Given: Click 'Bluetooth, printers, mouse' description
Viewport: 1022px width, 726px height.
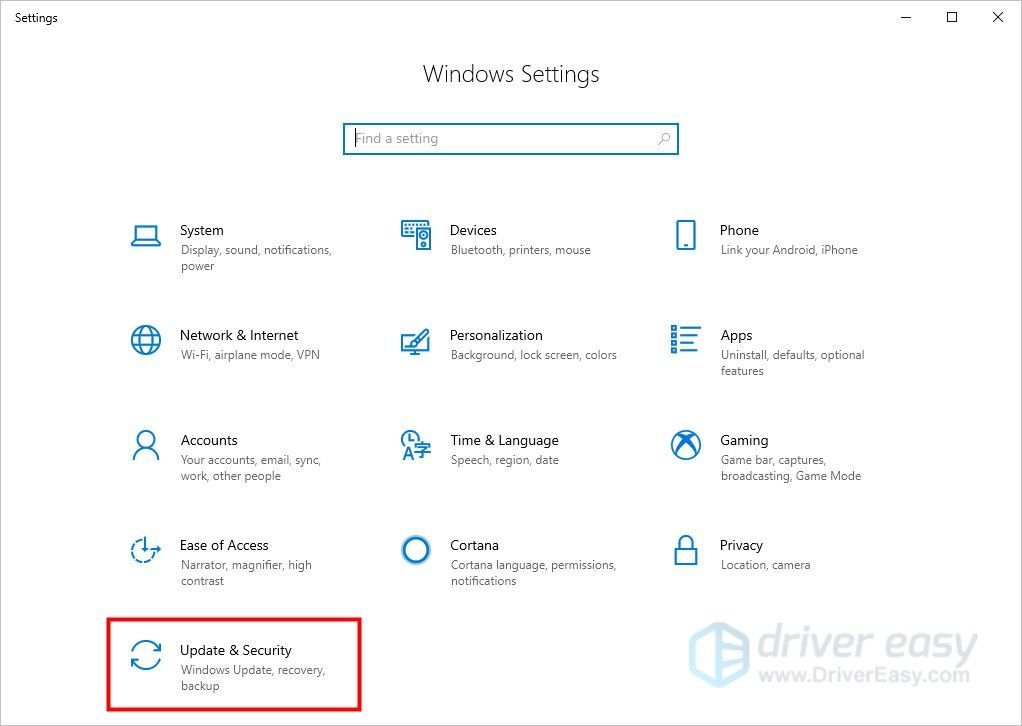Looking at the screenshot, I should point(521,250).
